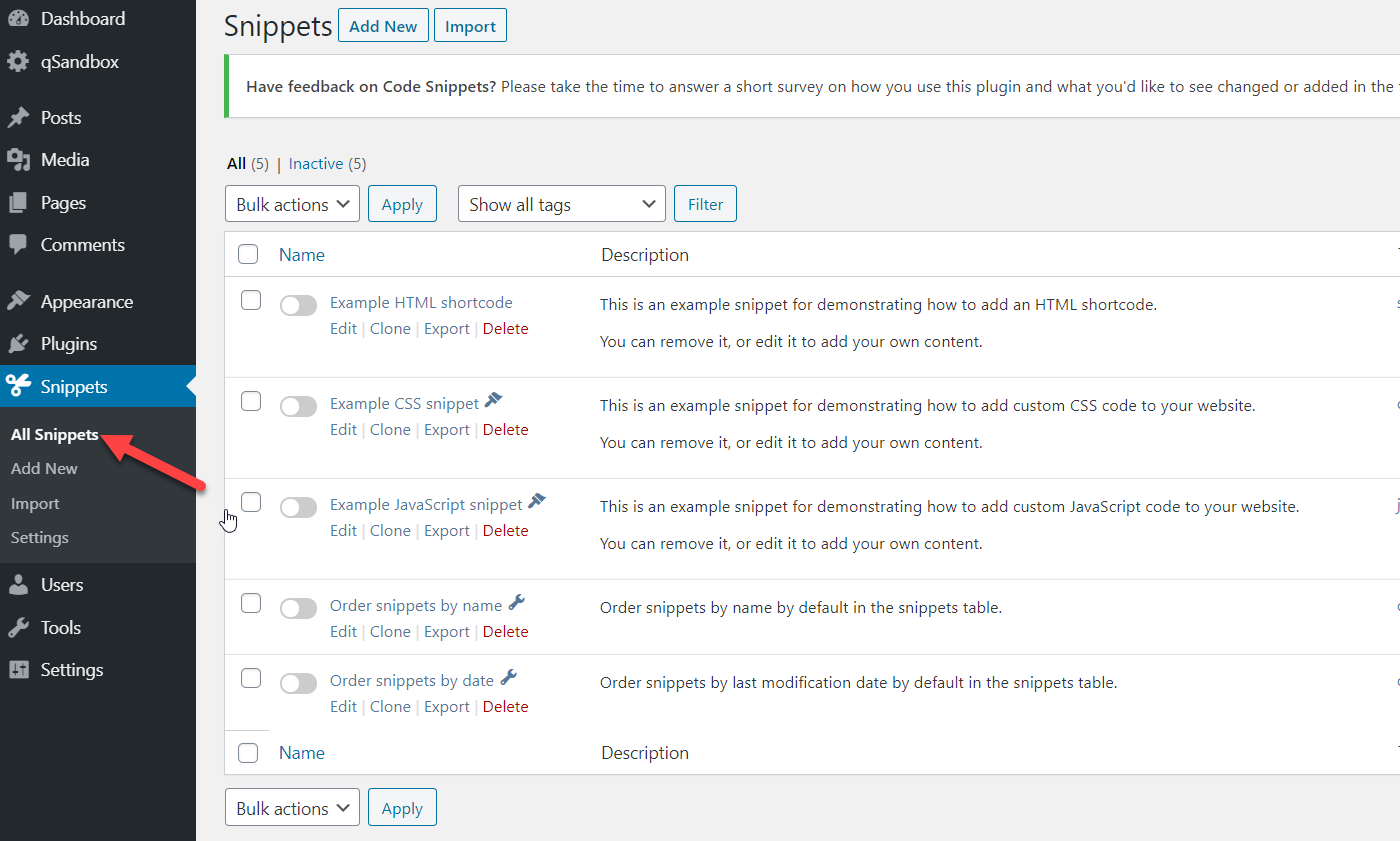Viewport: 1400px width, 841px height.
Task: Select Import in Snippets submenu
Action: (35, 504)
